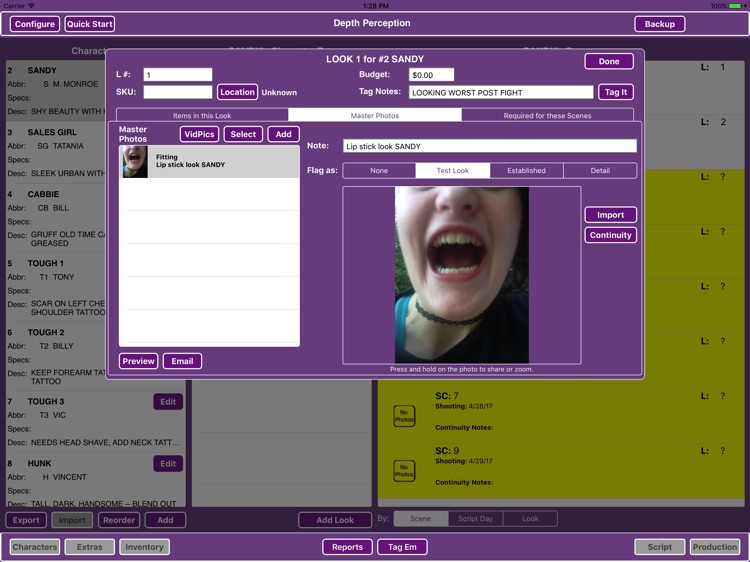Sort scenes by Script Day
The width and height of the screenshot is (750, 562).
pos(475,518)
